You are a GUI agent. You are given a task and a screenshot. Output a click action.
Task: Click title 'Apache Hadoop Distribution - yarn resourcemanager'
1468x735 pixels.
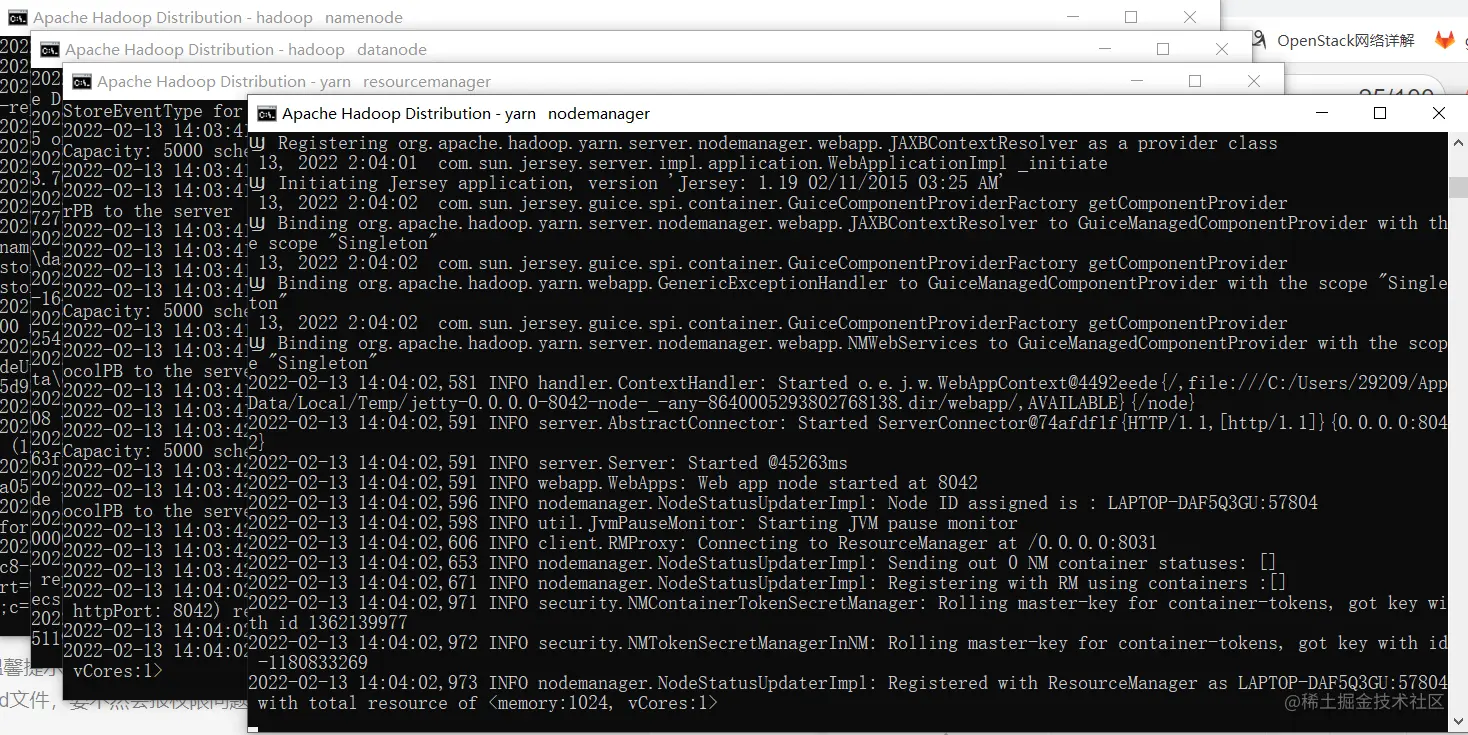click(294, 81)
